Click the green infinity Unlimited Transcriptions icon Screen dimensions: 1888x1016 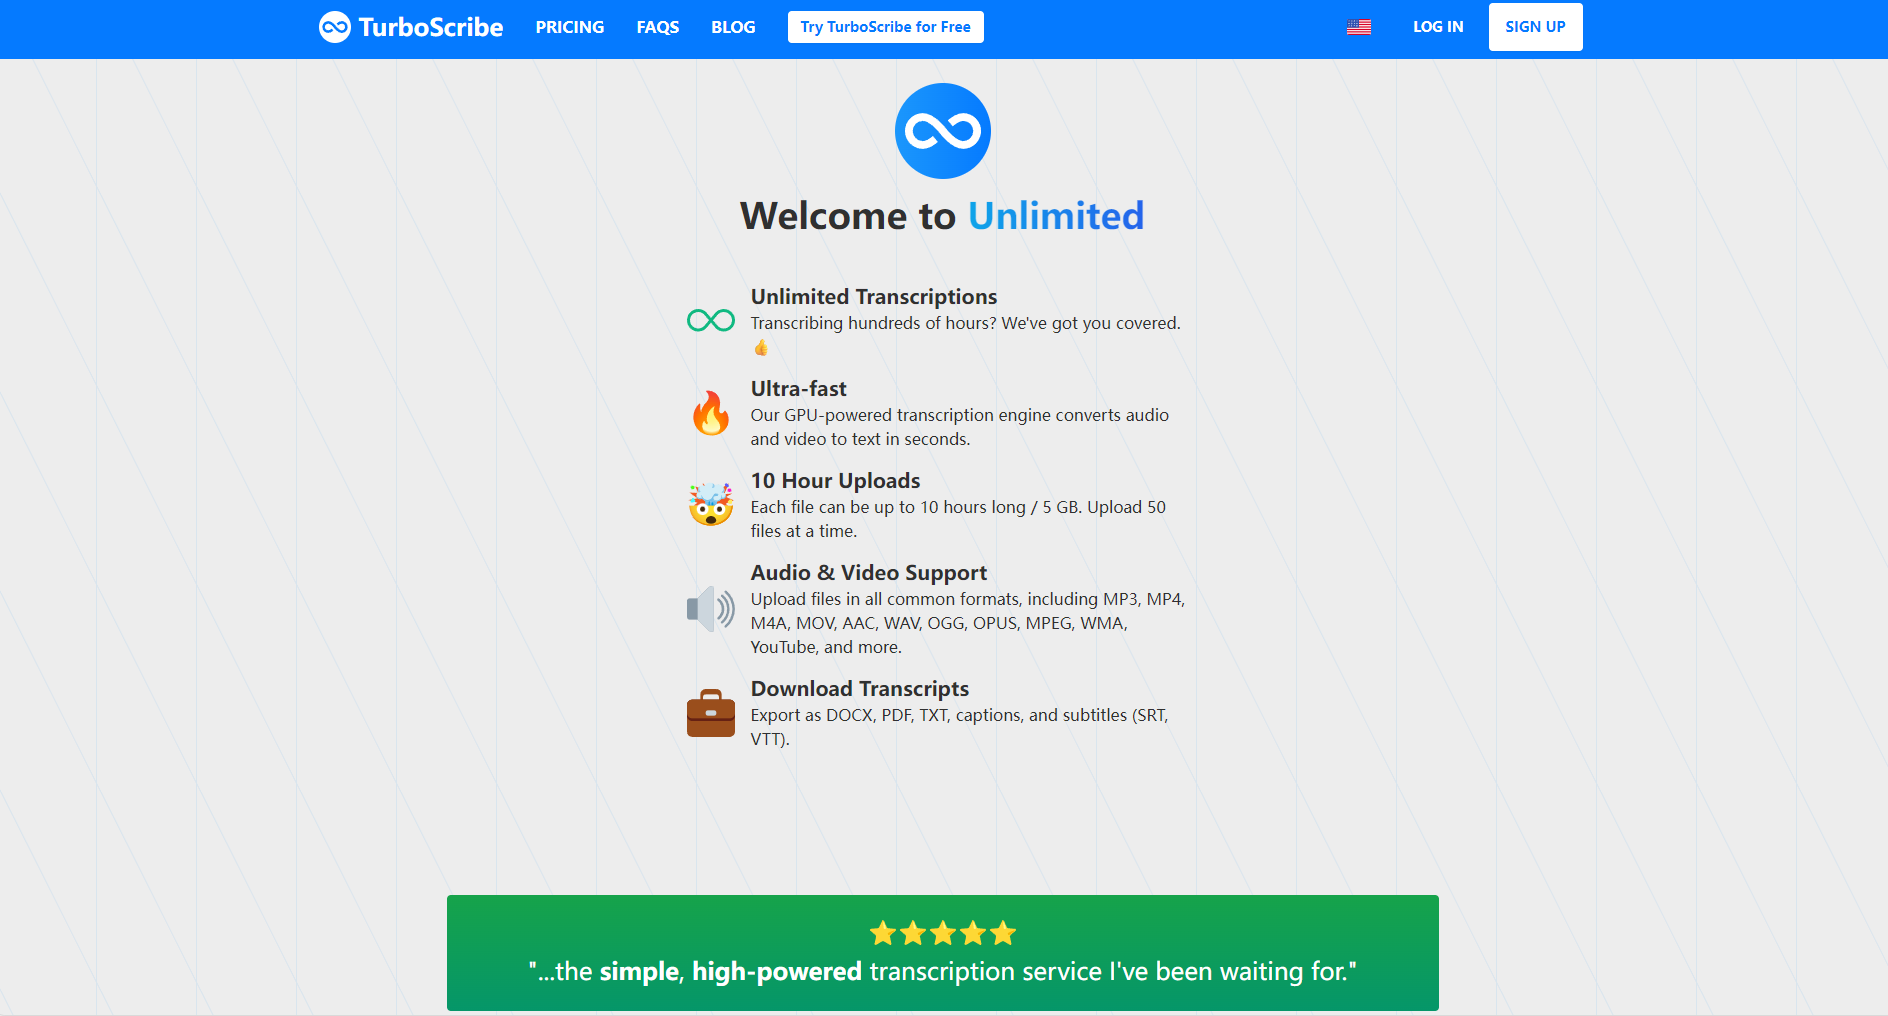pyautogui.click(x=711, y=320)
